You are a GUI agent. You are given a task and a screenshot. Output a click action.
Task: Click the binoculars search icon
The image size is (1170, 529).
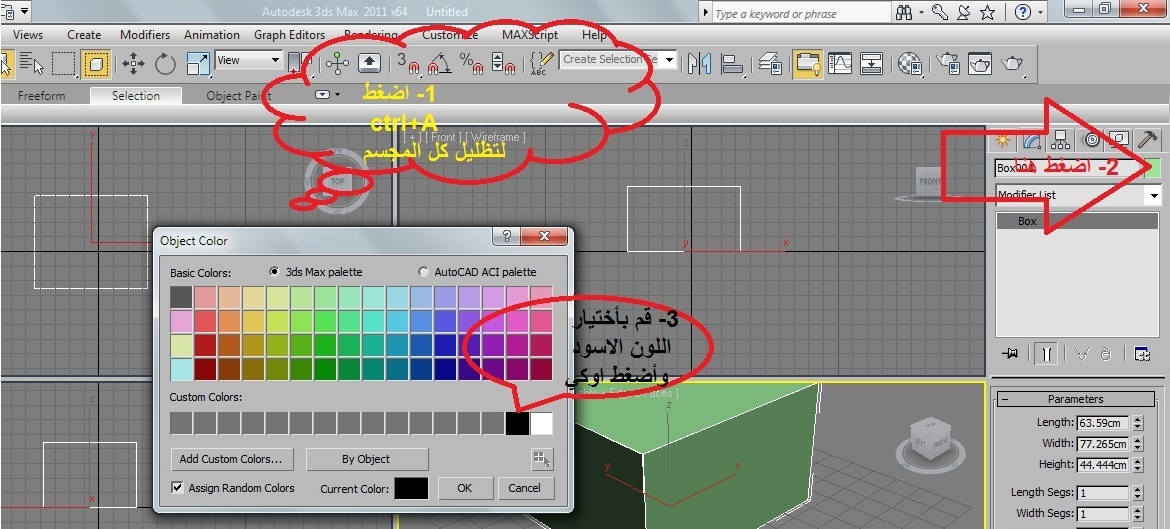click(904, 12)
